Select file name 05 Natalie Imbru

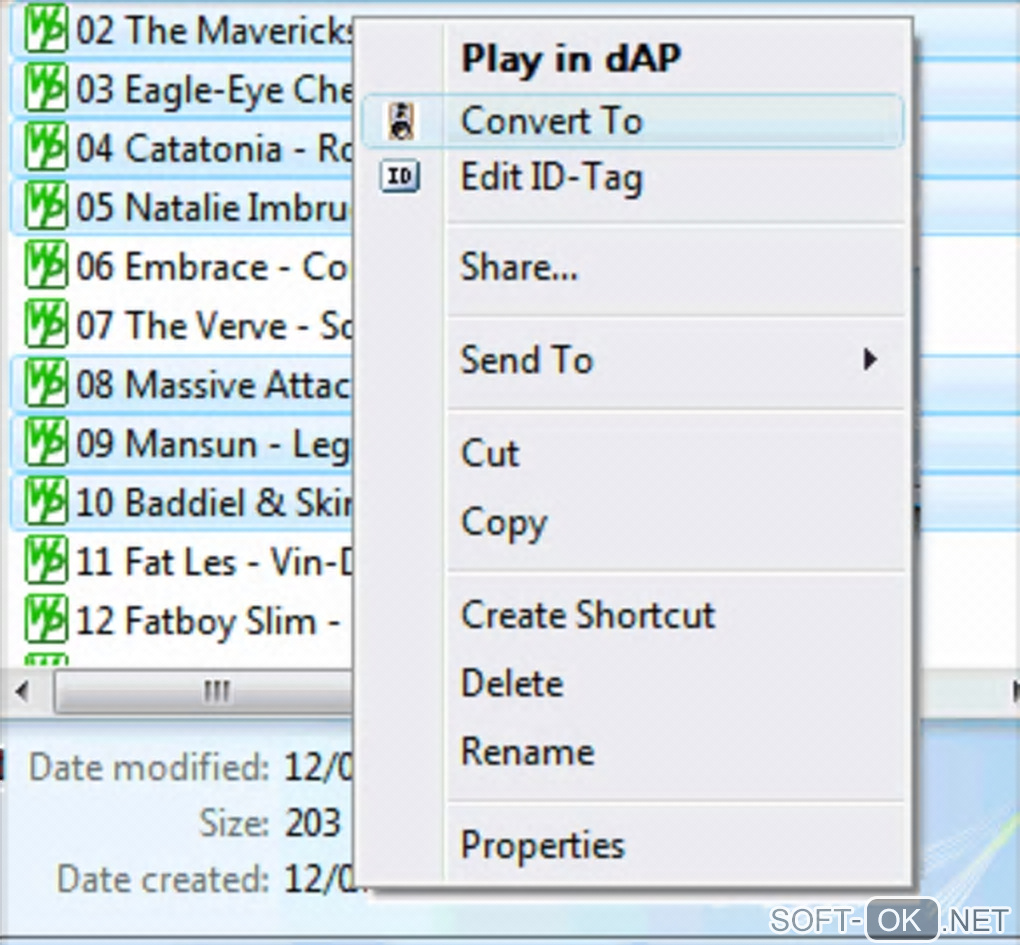(x=214, y=207)
